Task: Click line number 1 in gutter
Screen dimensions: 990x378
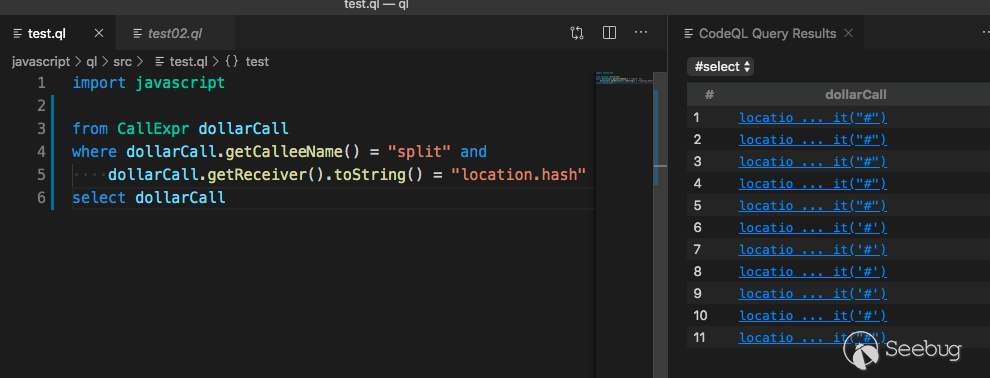Action: click(41, 83)
